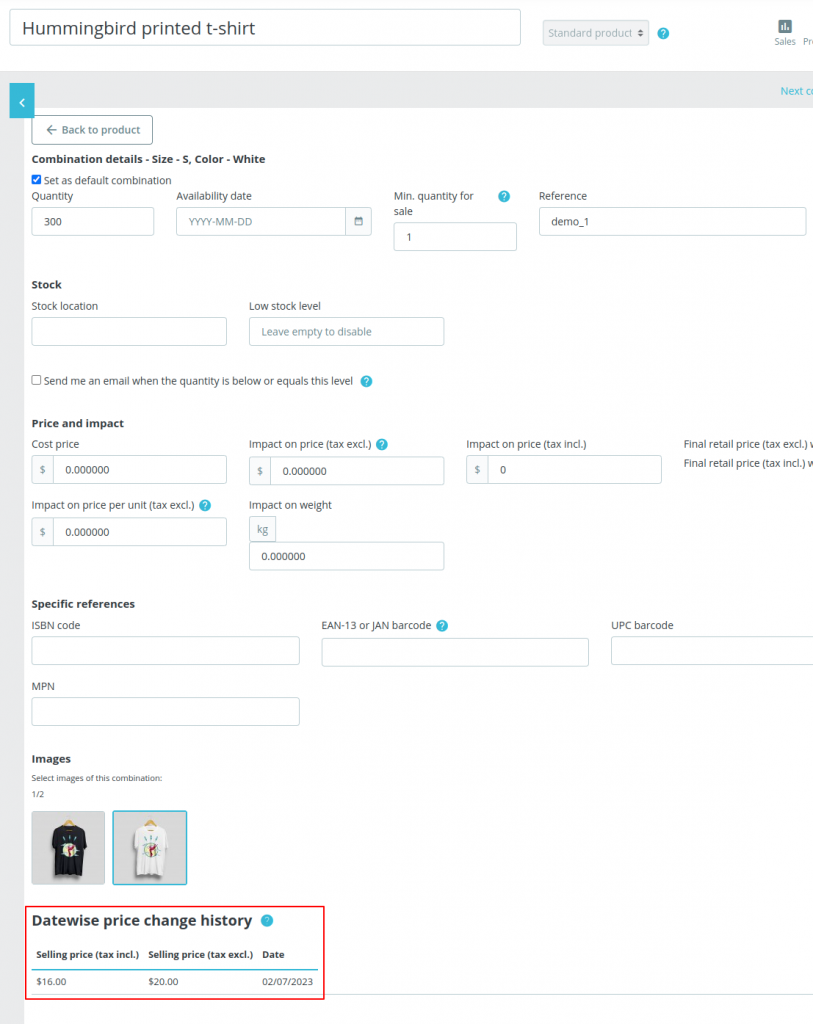This screenshot has height=1024, width=813.
Task: Focus the EAN-13 or JAN barcode field
Action: 455,652
